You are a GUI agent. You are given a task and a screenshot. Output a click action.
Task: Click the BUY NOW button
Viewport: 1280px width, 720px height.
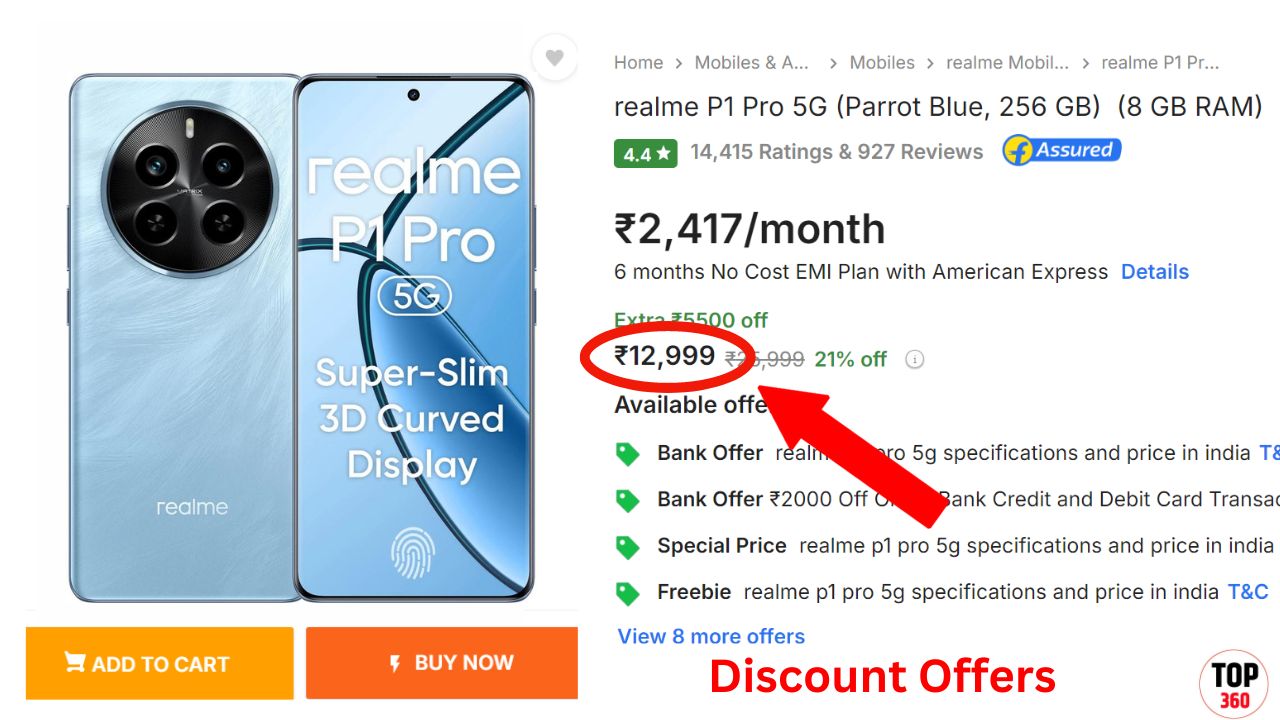pos(442,663)
